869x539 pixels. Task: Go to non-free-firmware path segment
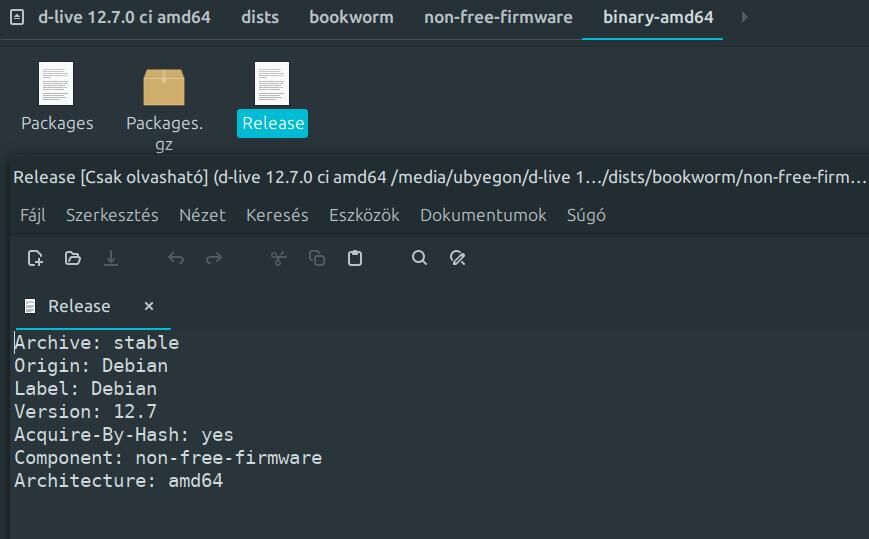point(498,17)
